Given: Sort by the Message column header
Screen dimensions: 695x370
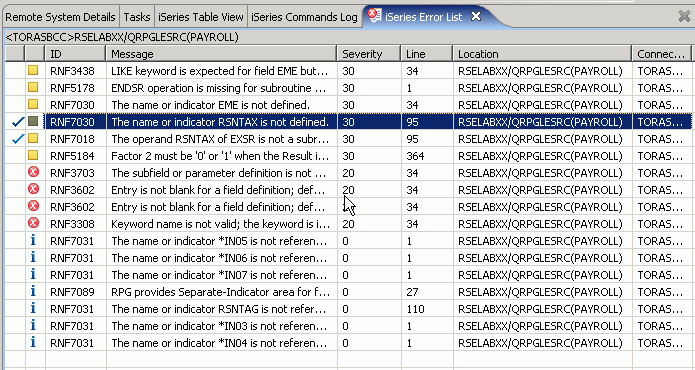Looking at the screenshot, I should 221,54.
